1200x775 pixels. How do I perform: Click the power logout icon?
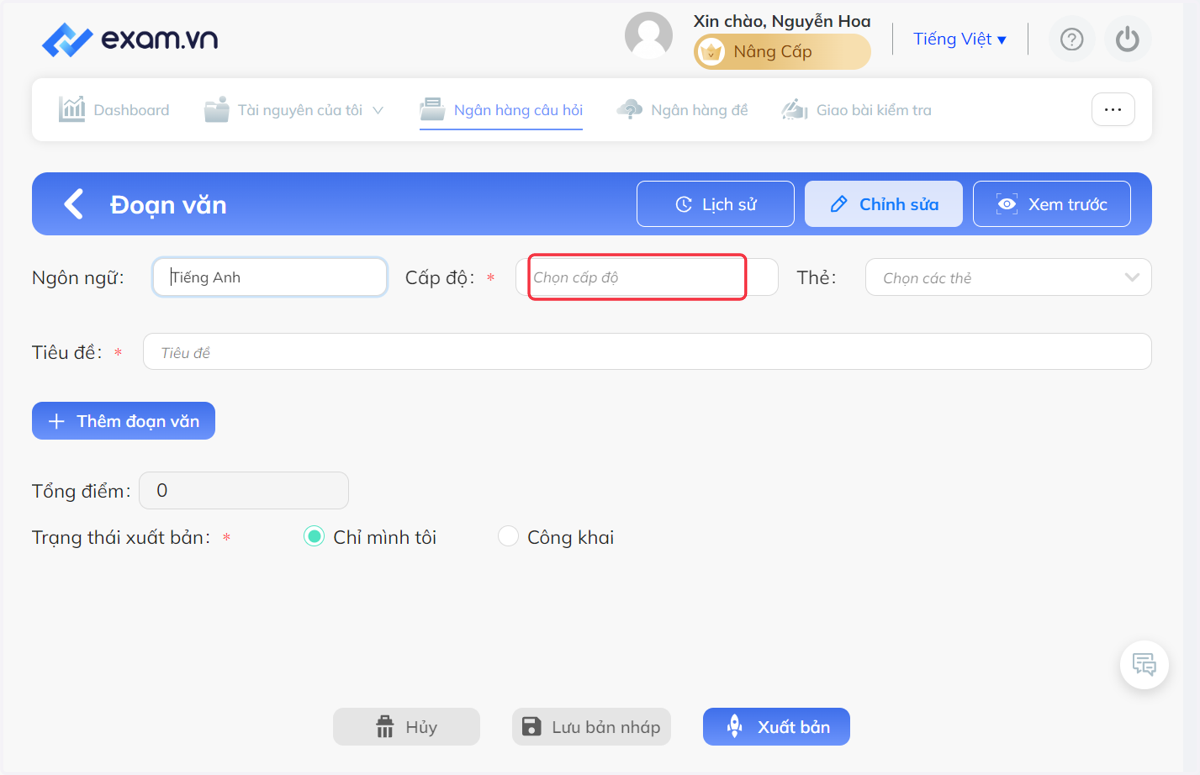tap(1128, 39)
